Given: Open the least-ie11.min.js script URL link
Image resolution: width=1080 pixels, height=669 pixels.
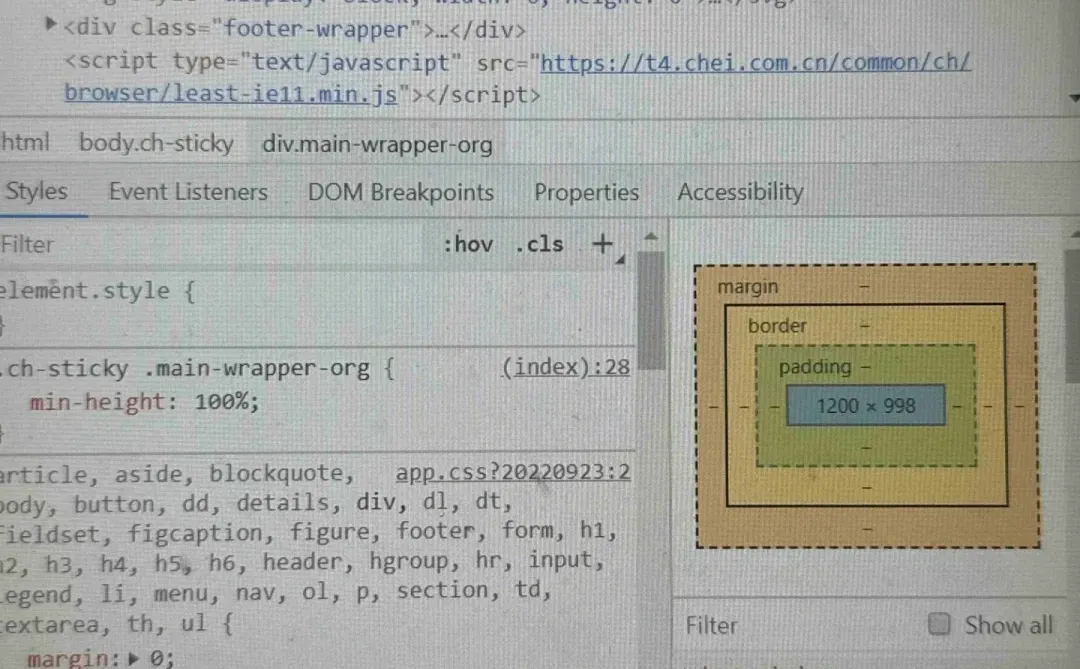Looking at the screenshot, I should (517, 77).
